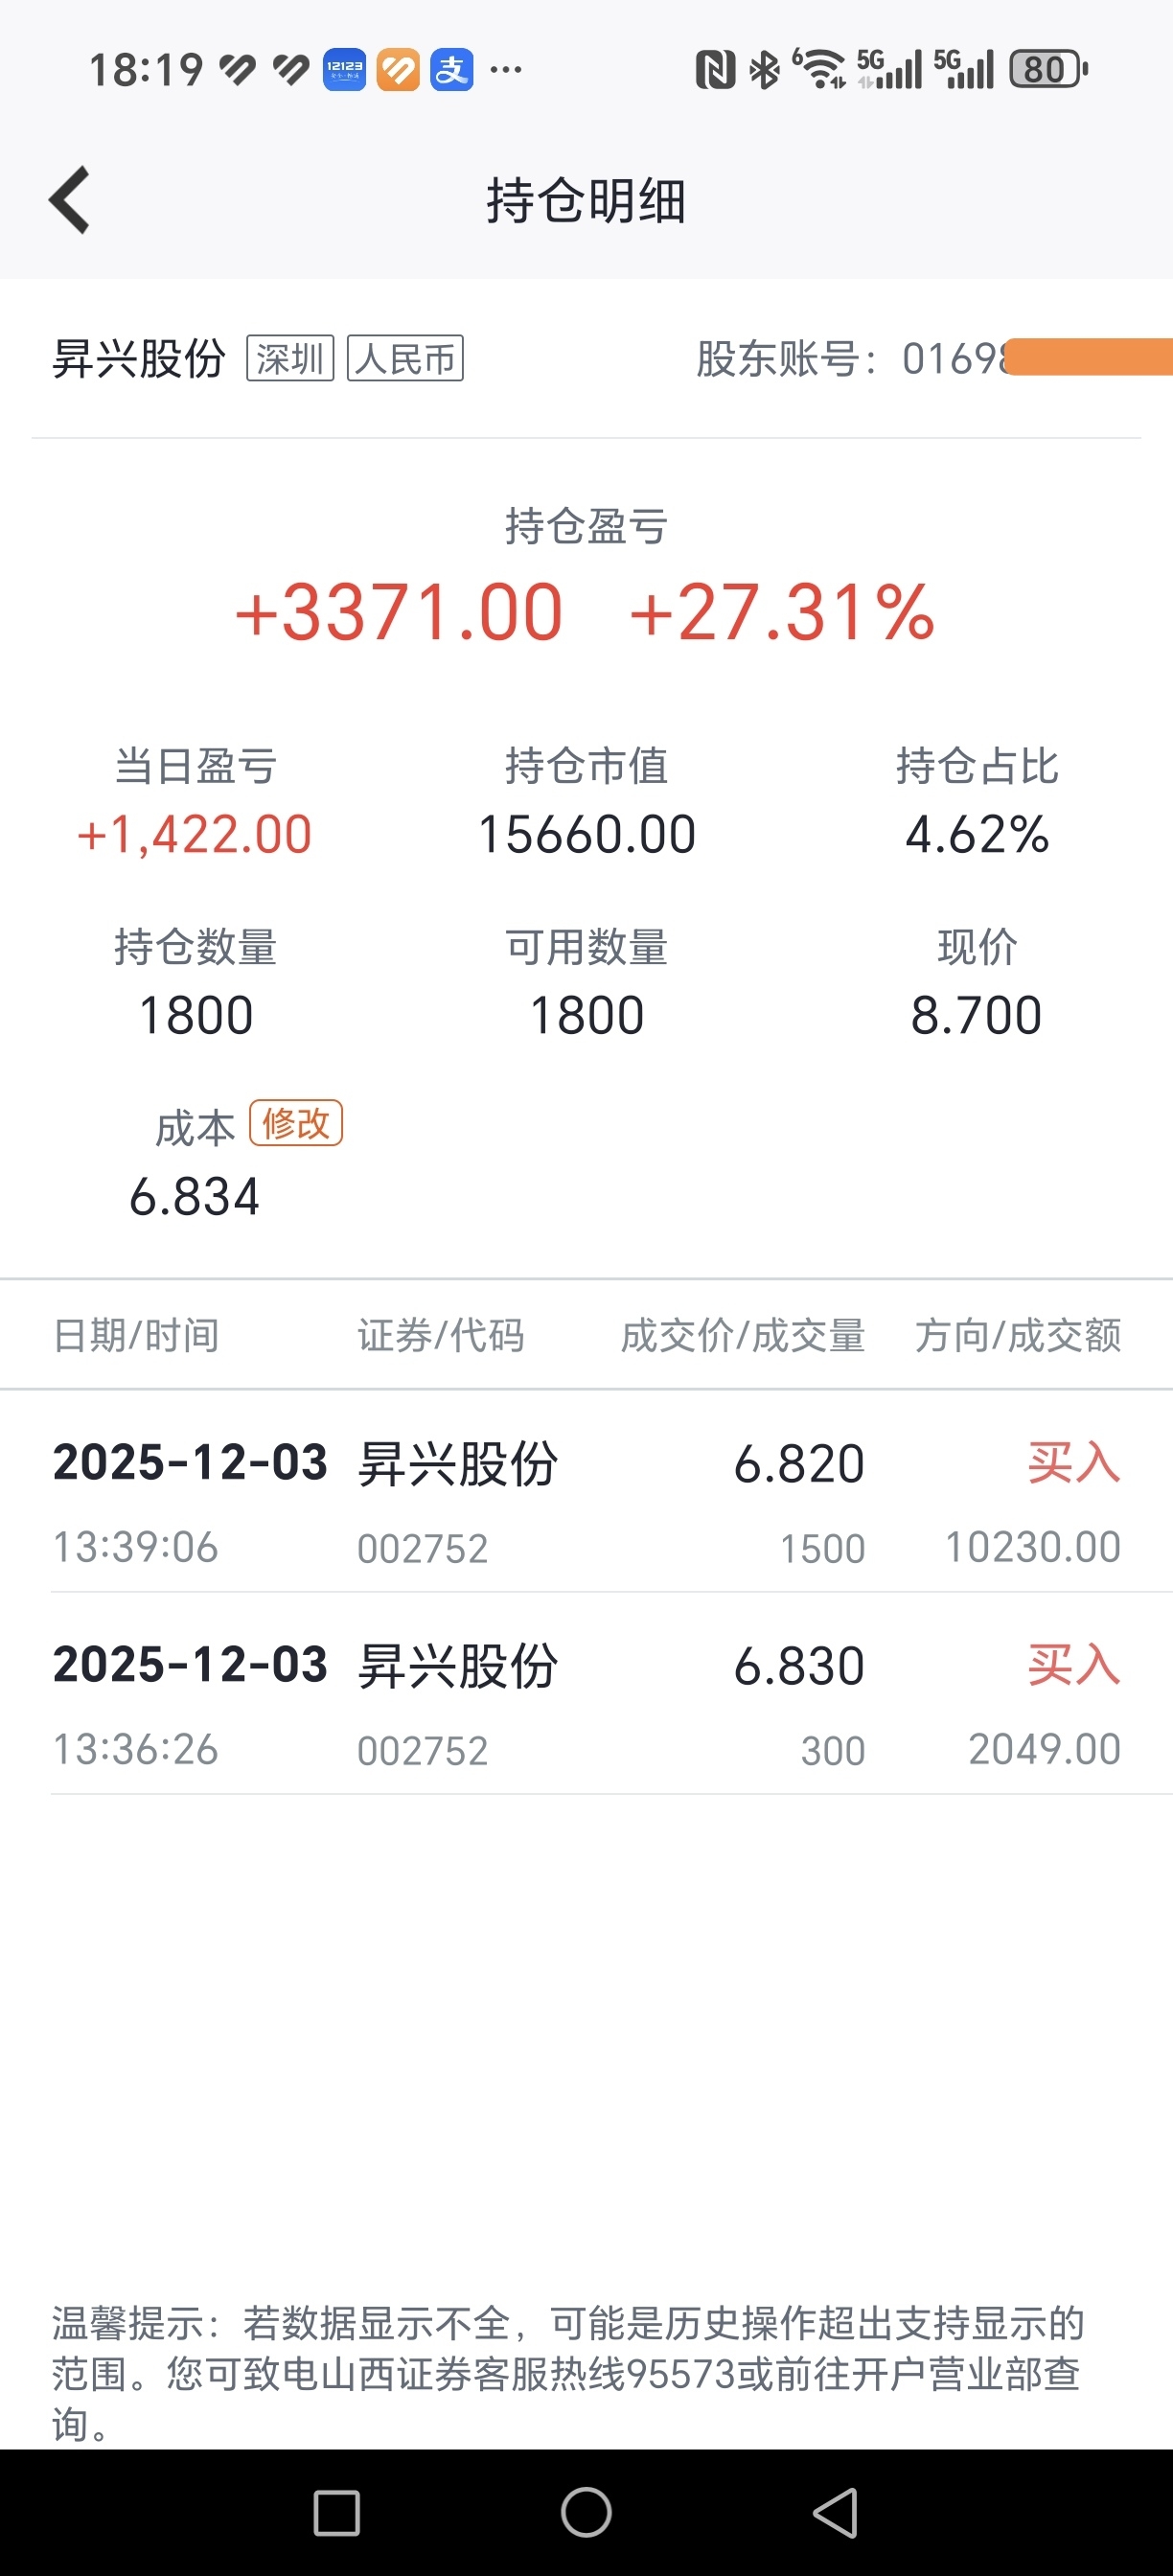Tap the Android back triangle button
The image size is (1173, 2576).
(836, 2512)
